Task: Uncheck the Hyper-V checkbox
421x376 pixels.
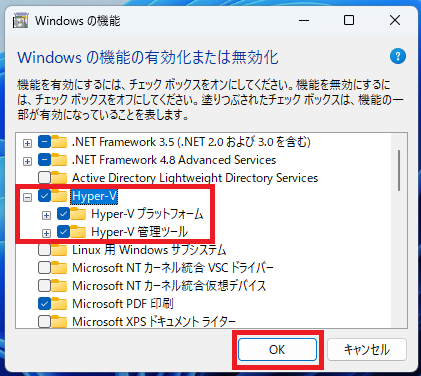Action: 44,196
